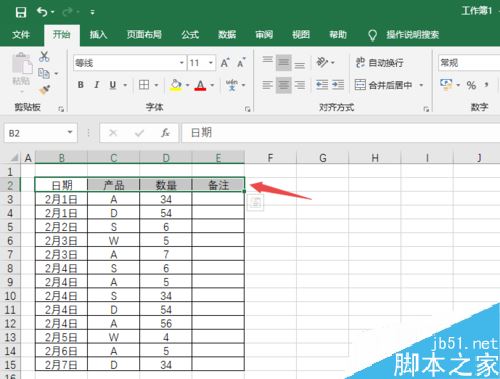Click the Center horizontally icon
The width and height of the screenshot is (500, 379).
284,85
